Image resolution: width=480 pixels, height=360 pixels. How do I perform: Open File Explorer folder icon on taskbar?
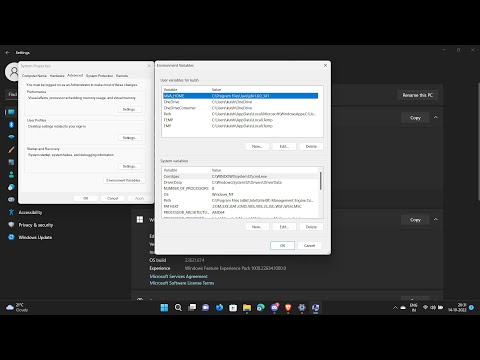pyautogui.click(x=247, y=307)
